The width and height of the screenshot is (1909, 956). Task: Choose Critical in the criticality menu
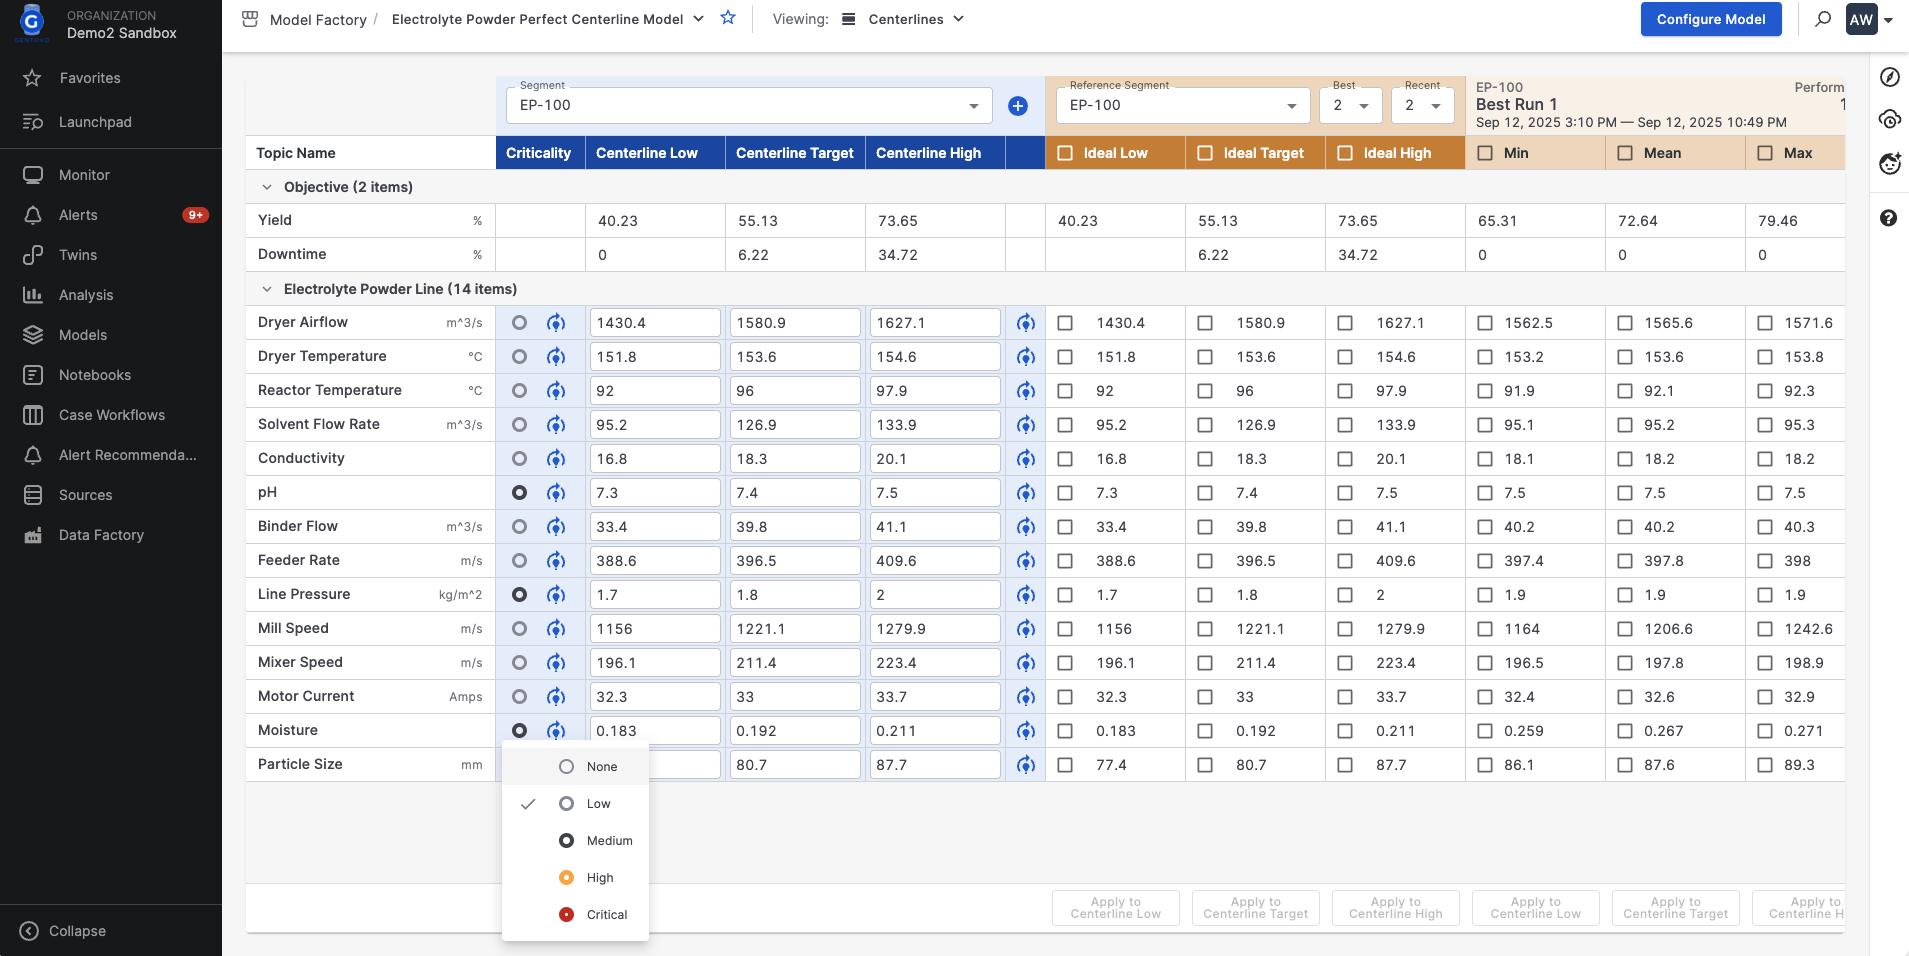point(606,915)
